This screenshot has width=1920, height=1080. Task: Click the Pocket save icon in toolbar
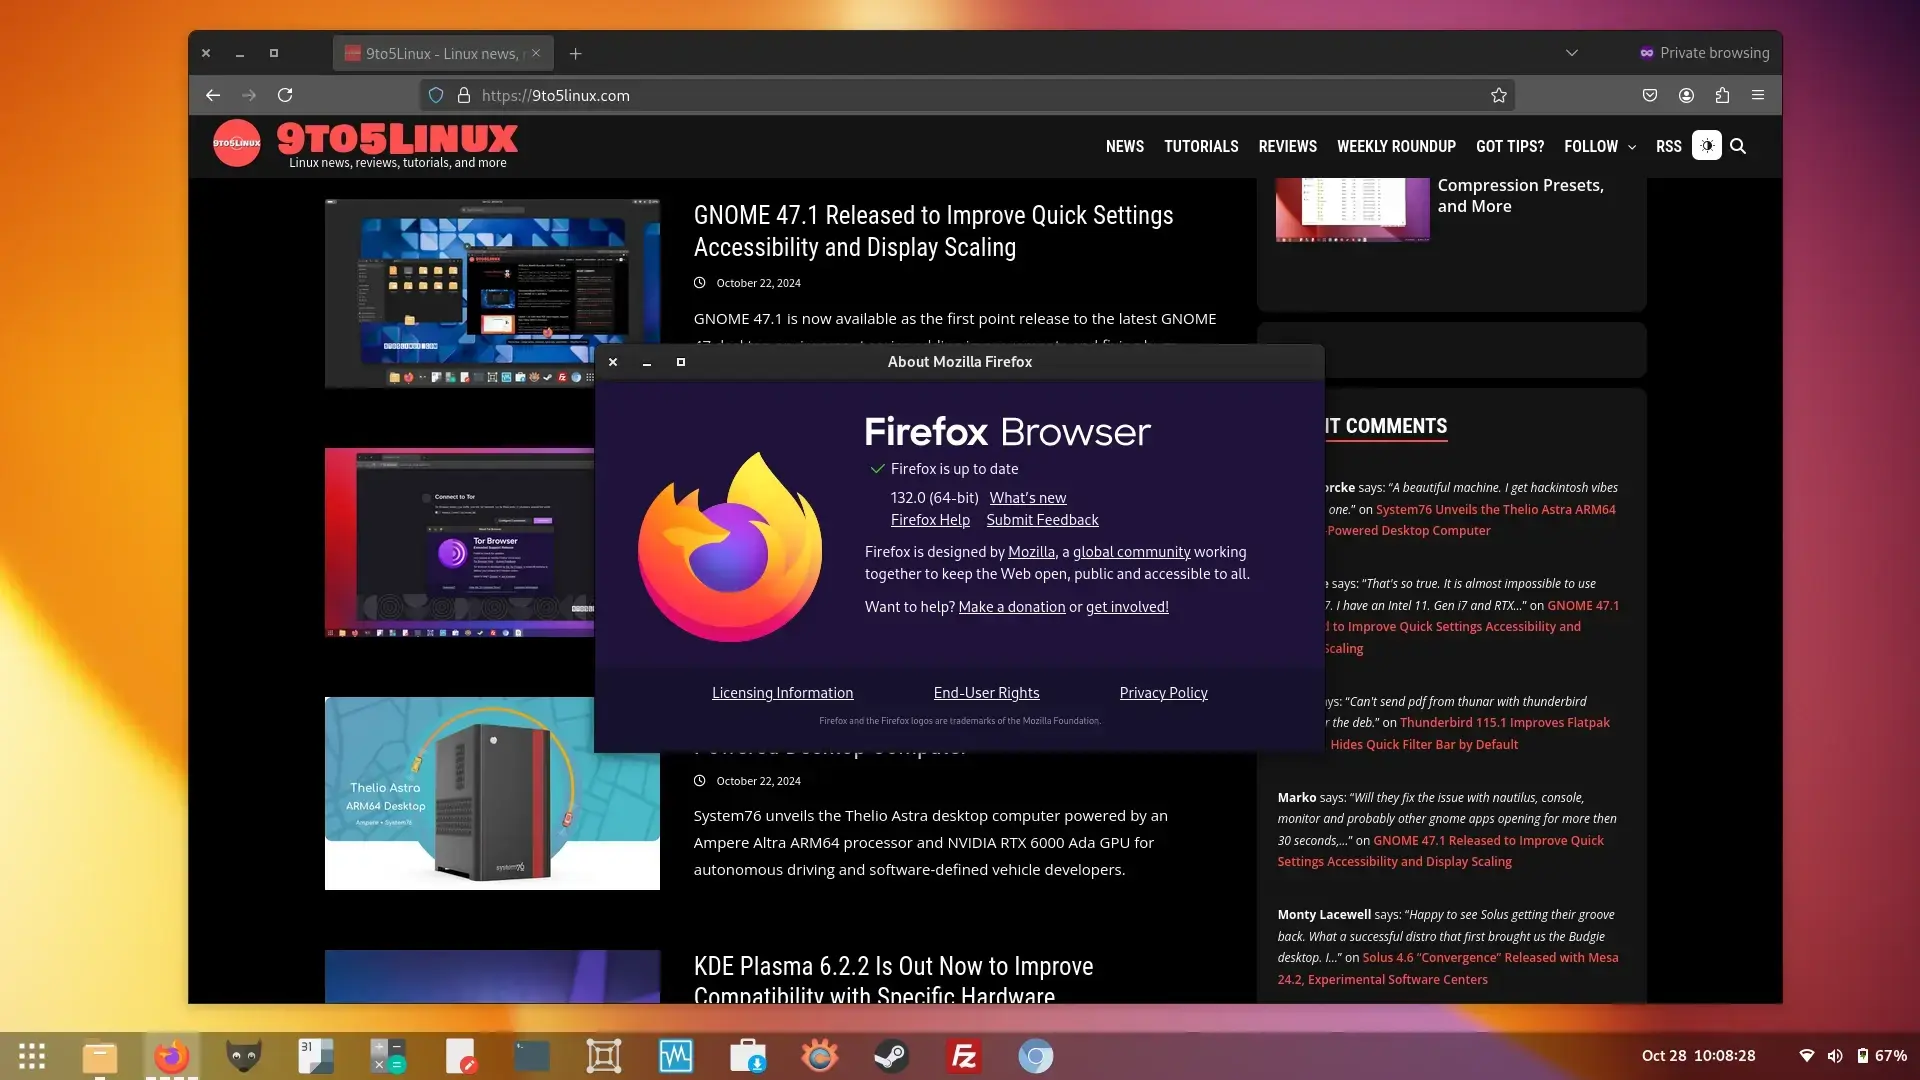click(x=1650, y=95)
